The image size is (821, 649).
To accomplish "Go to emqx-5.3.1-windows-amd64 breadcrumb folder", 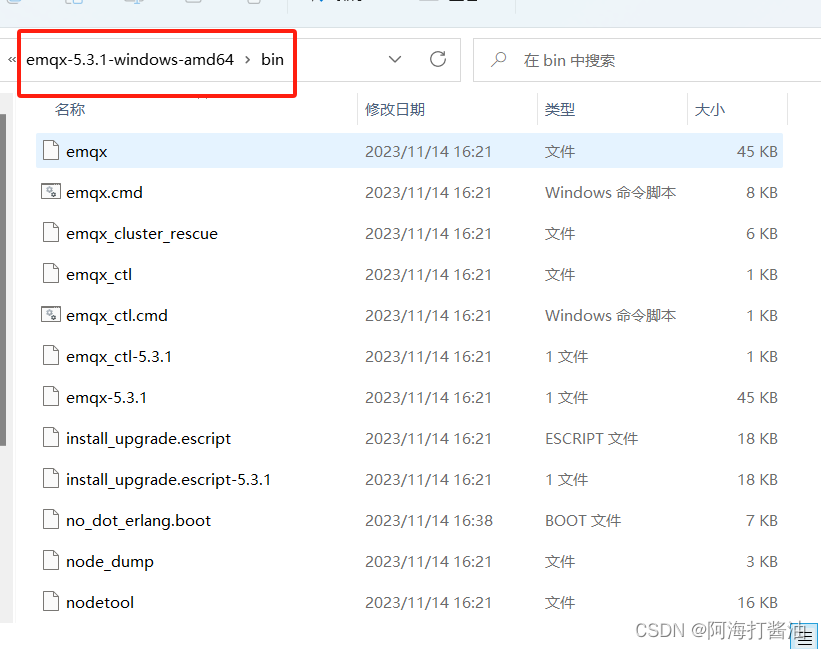I will coord(130,60).
